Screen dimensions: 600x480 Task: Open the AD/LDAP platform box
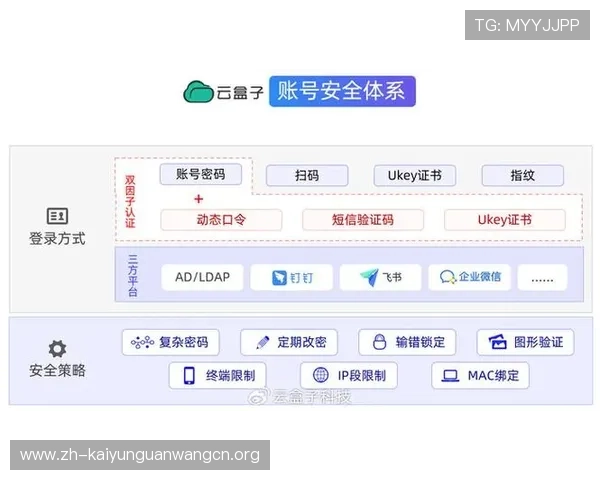point(202,277)
